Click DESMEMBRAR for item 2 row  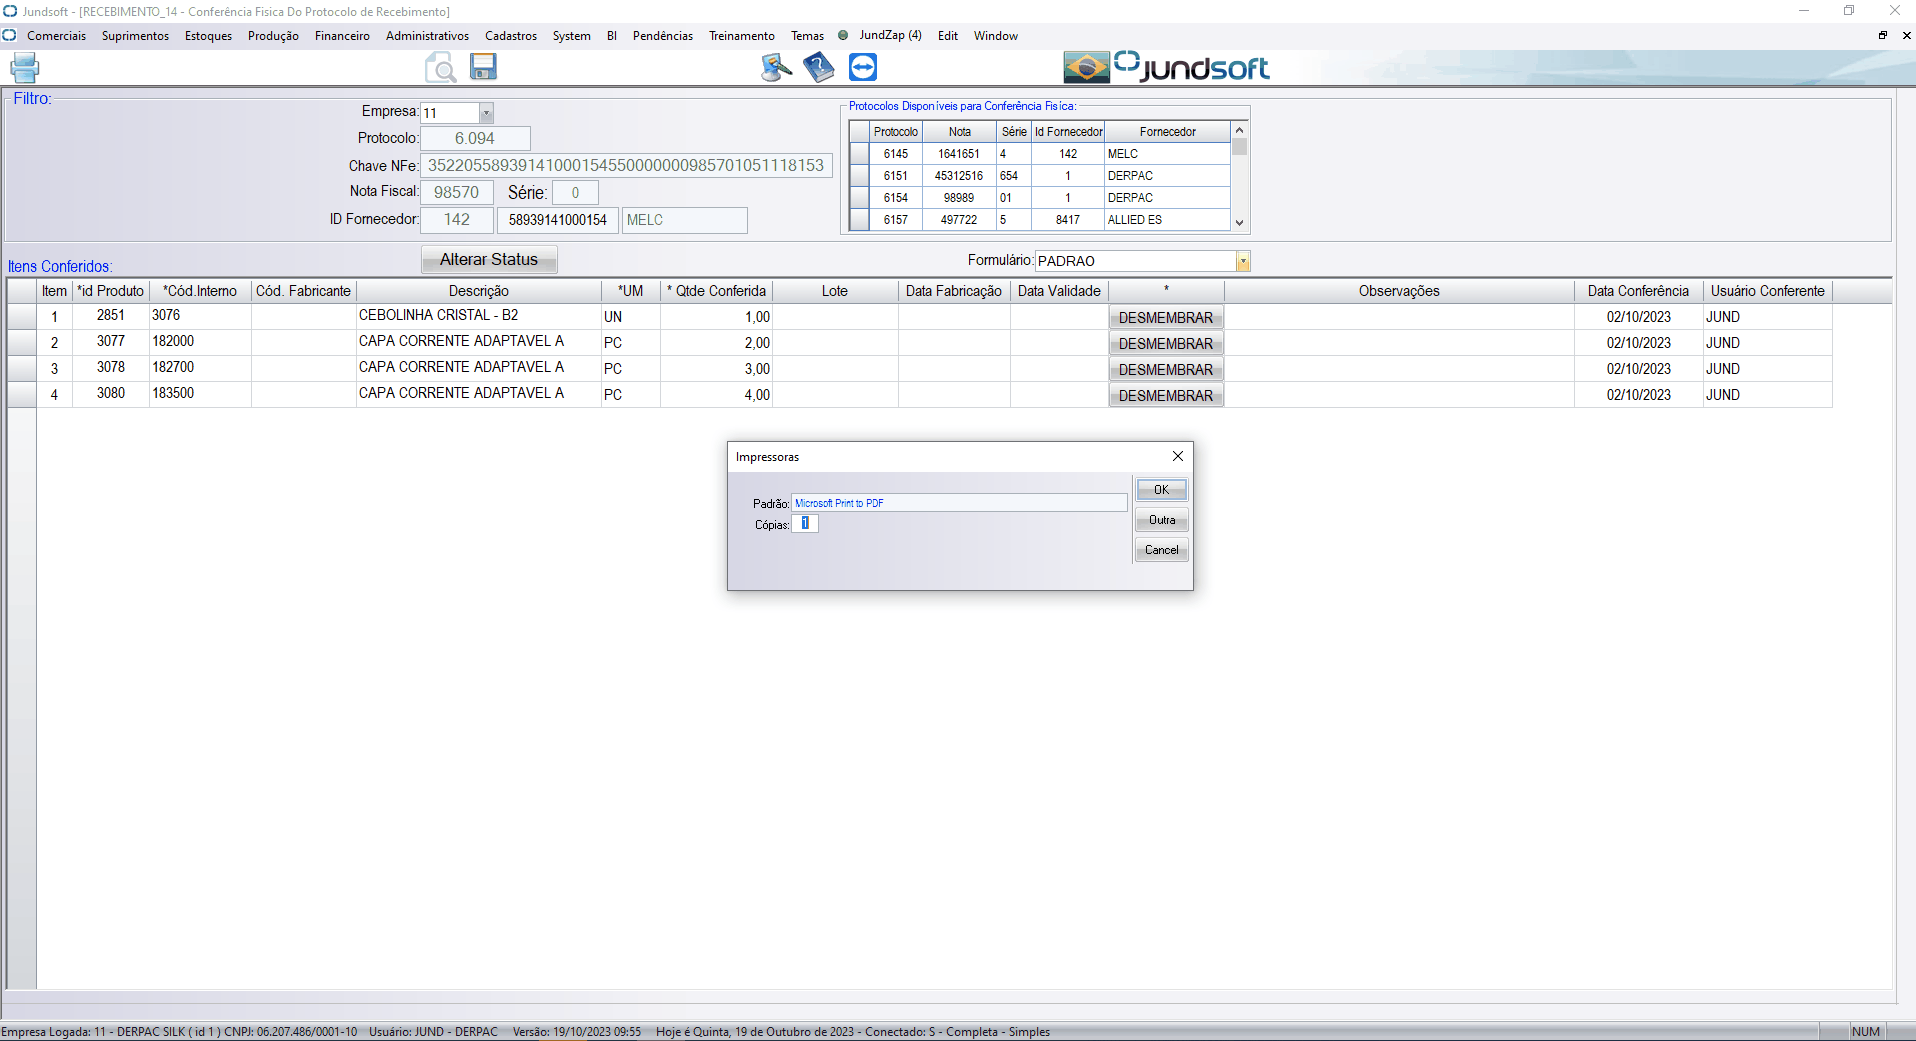tap(1166, 344)
